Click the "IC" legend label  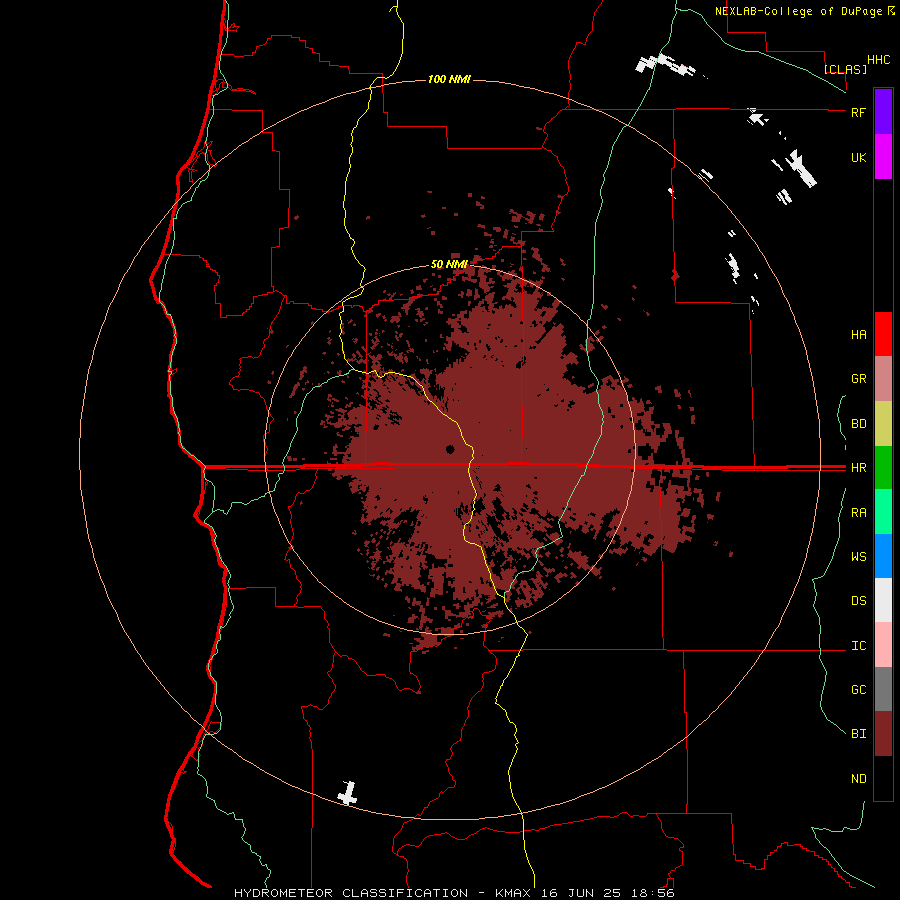[858, 646]
